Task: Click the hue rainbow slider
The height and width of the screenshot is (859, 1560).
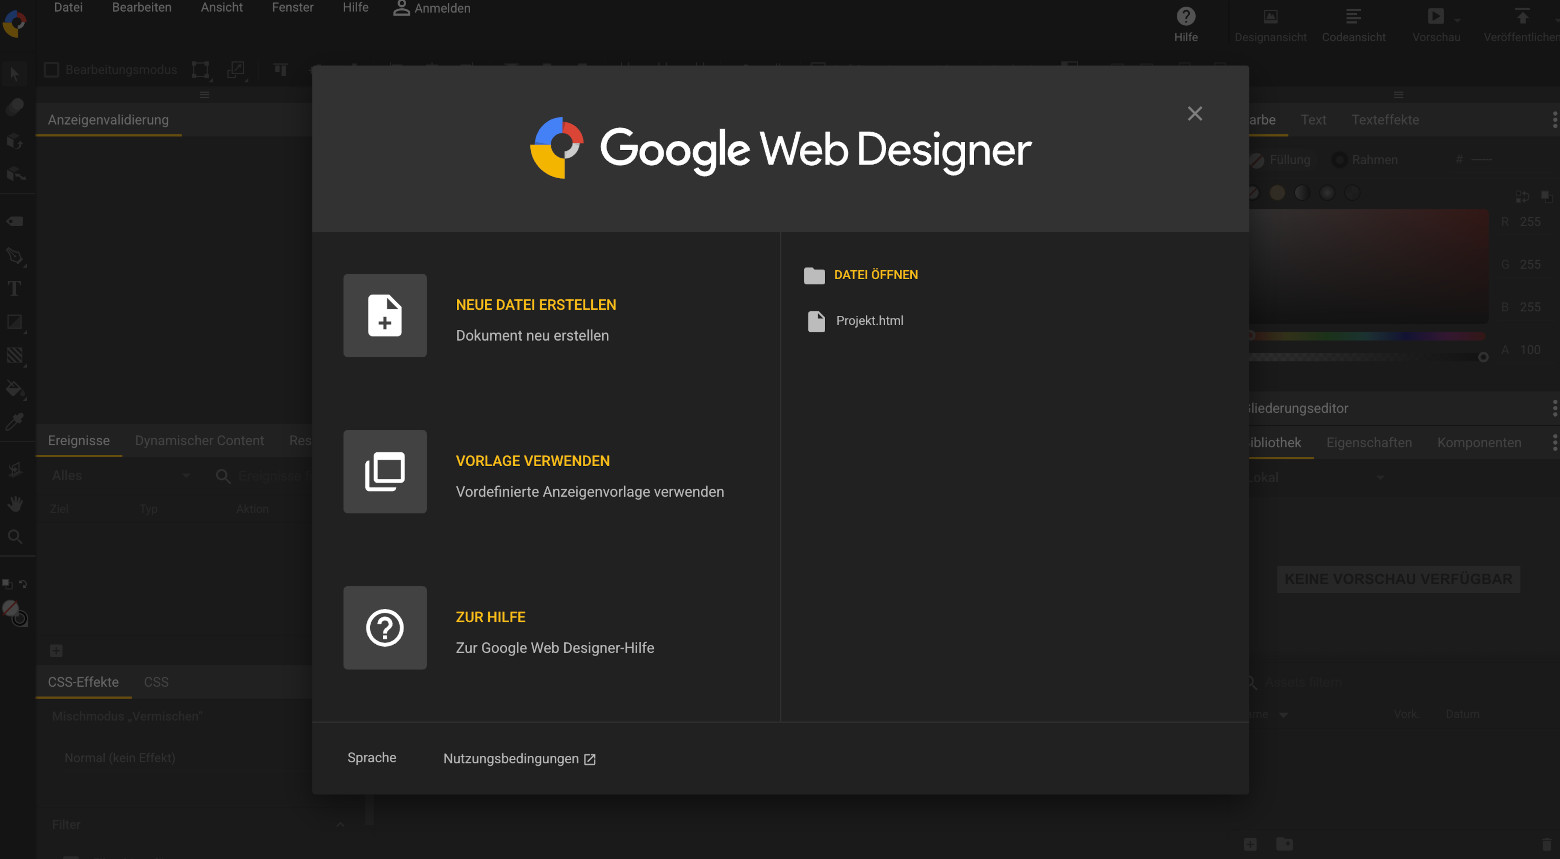Action: [1367, 336]
